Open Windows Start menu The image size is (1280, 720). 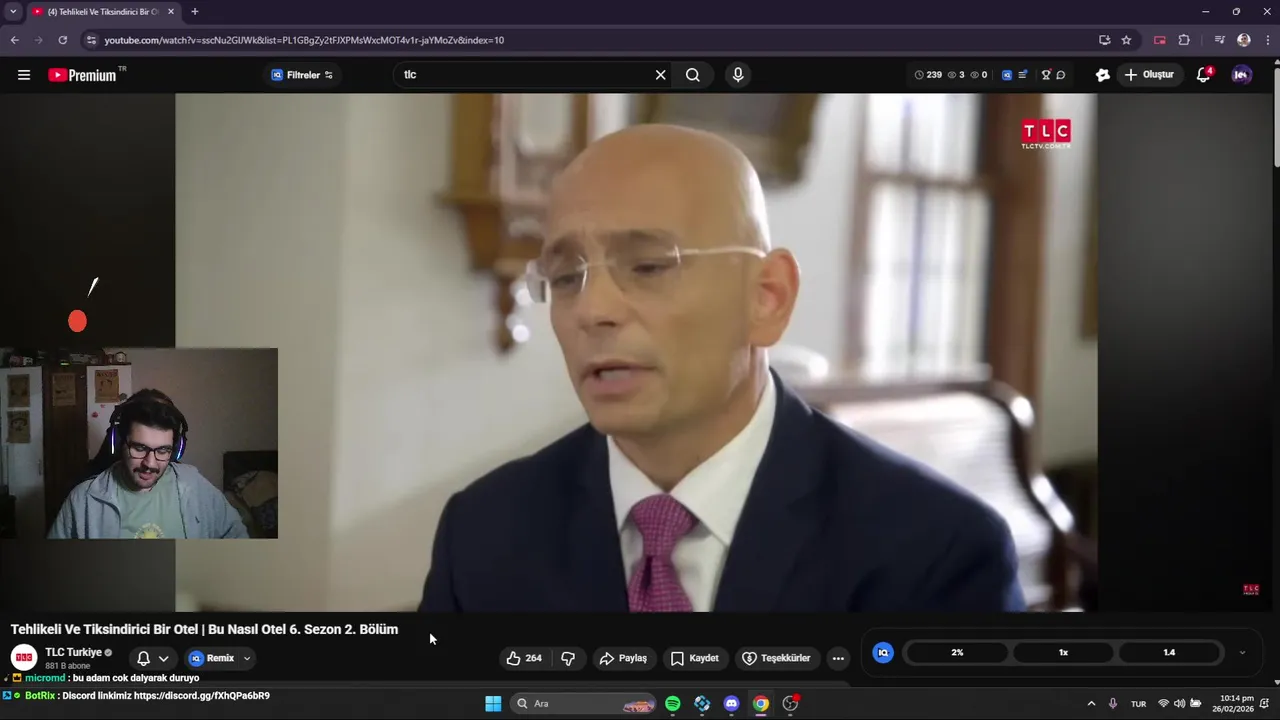pyautogui.click(x=493, y=704)
